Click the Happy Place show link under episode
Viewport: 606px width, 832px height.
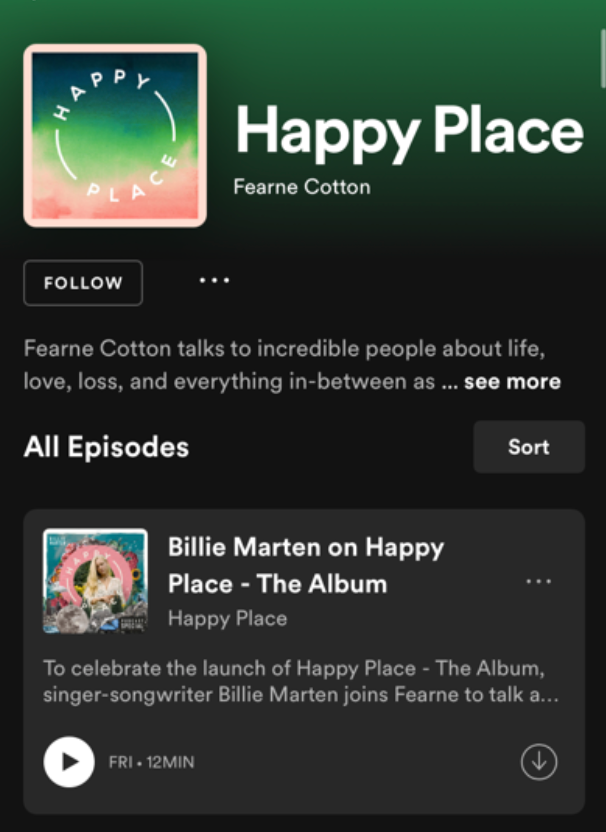click(228, 618)
